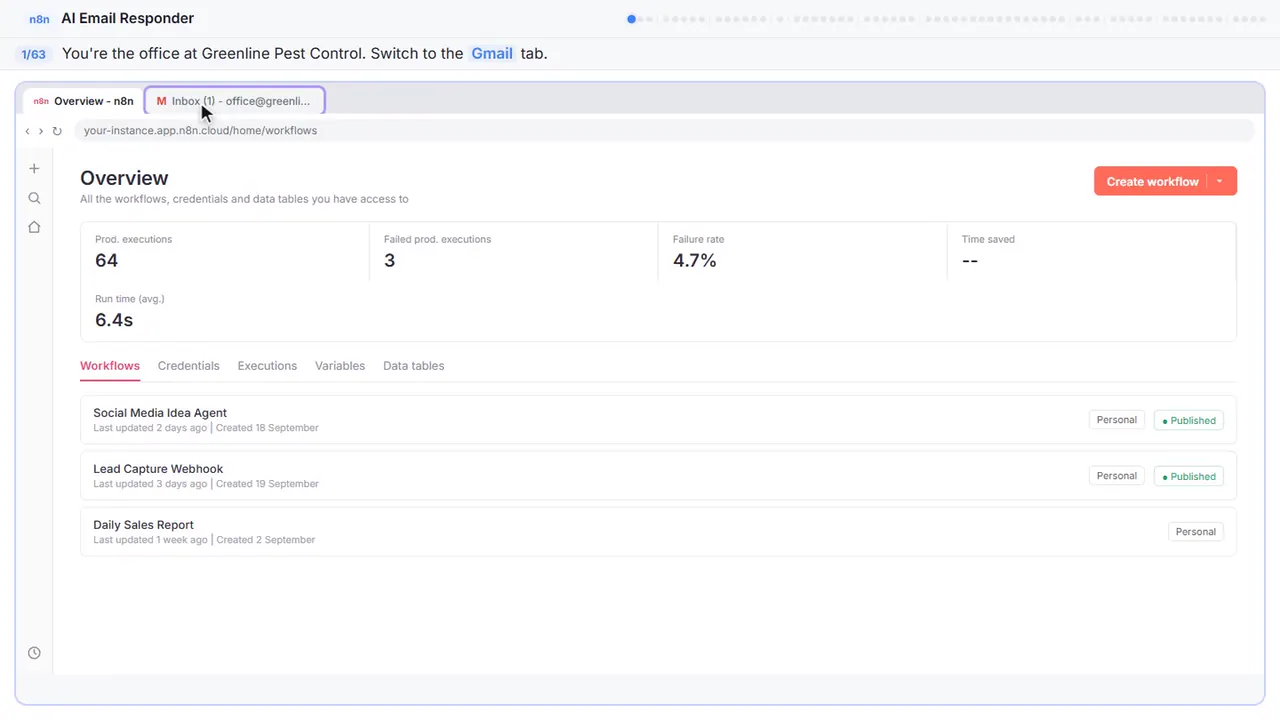Click the Personal tag on Social Media Idea Agent
Screen dimensions: 1280x720
1116,420
